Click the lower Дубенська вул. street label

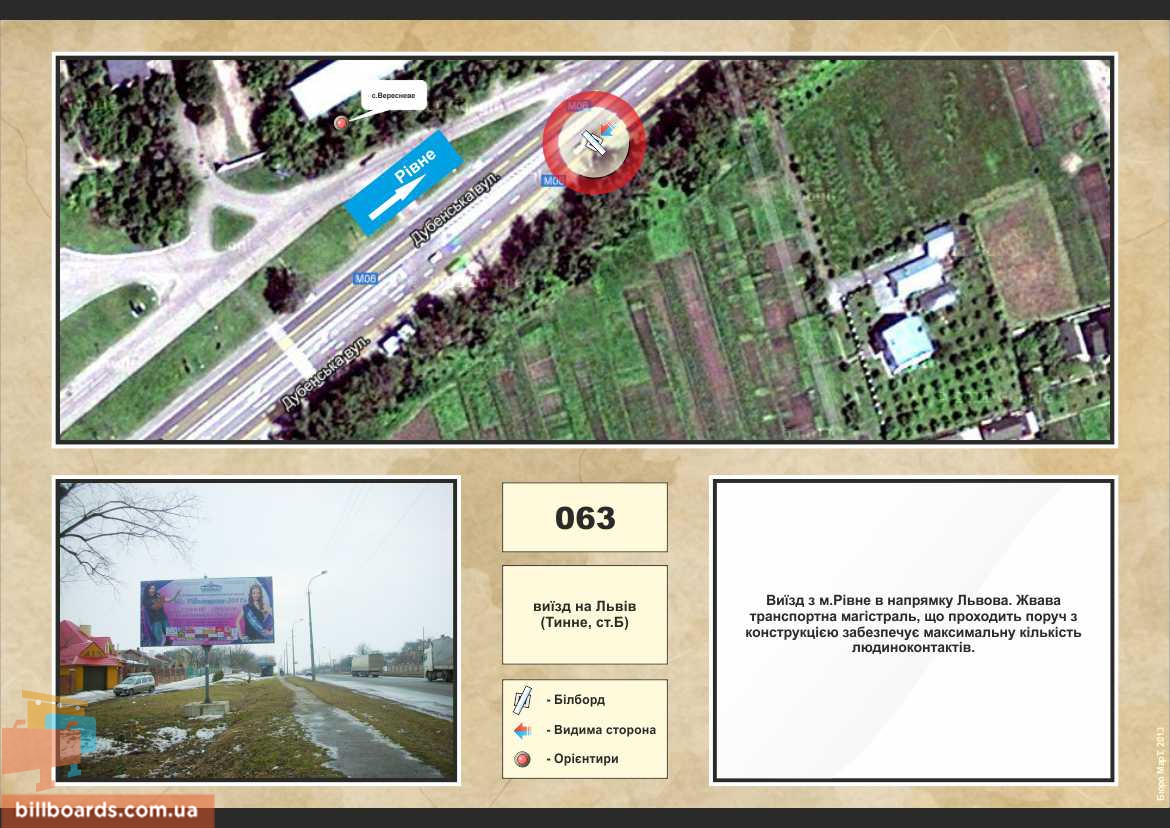pyautogui.click(x=325, y=374)
